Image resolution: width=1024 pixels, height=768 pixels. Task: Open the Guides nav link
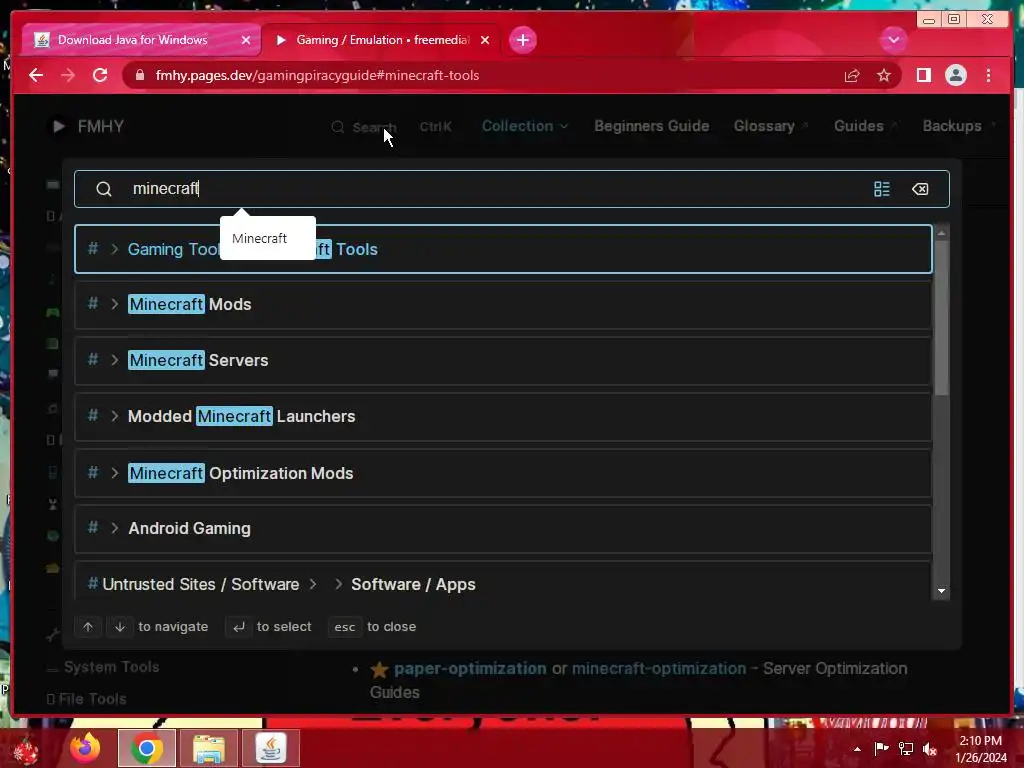(865, 126)
